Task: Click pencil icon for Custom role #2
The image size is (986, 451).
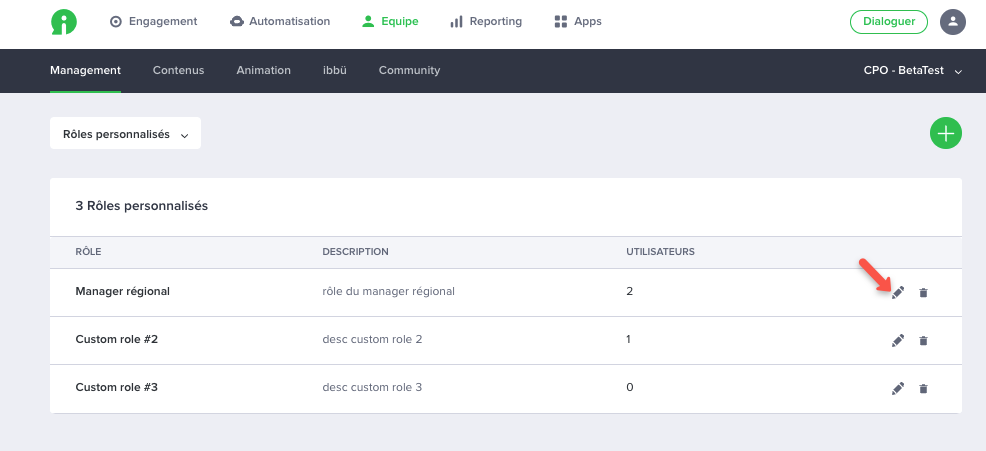Action: (897, 340)
